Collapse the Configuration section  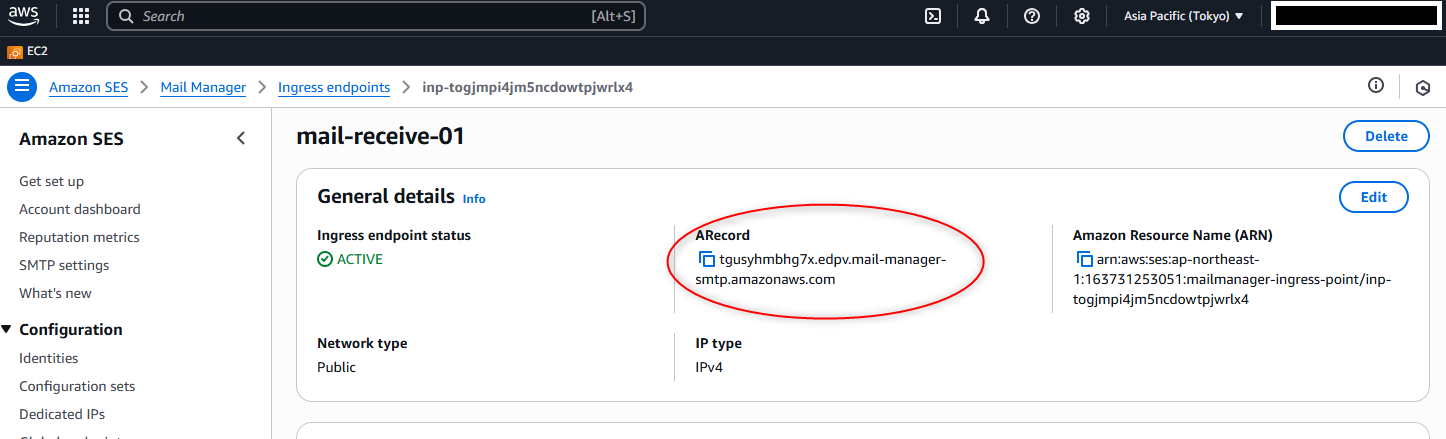point(8,330)
